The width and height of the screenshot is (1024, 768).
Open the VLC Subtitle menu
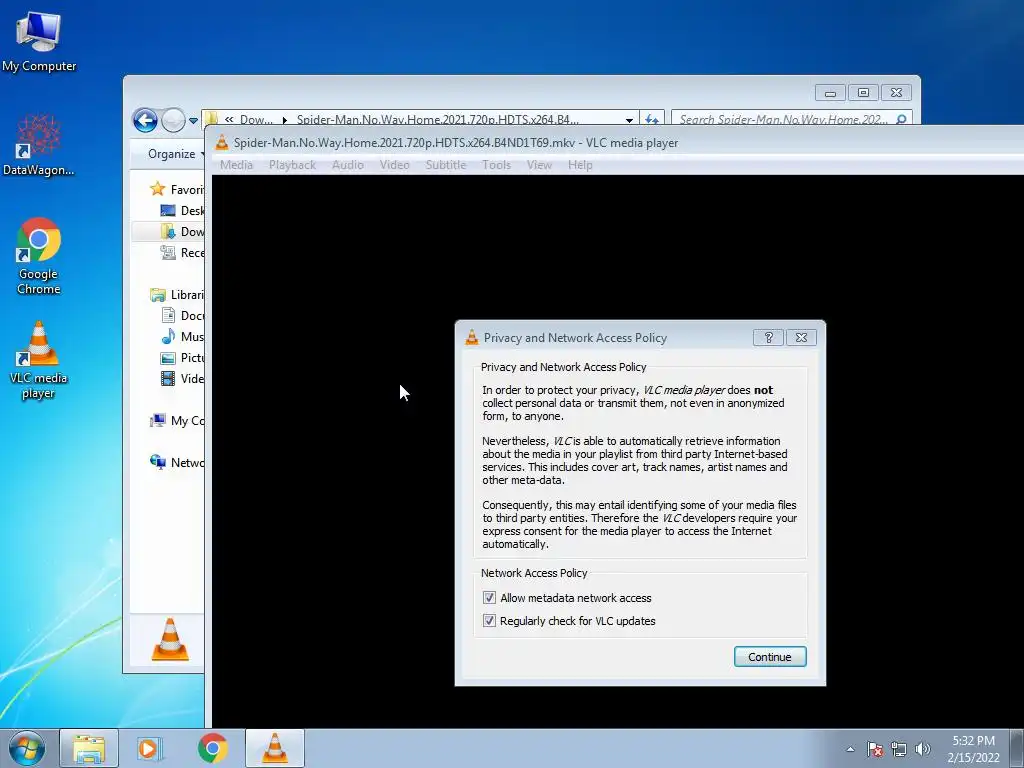[446, 165]
